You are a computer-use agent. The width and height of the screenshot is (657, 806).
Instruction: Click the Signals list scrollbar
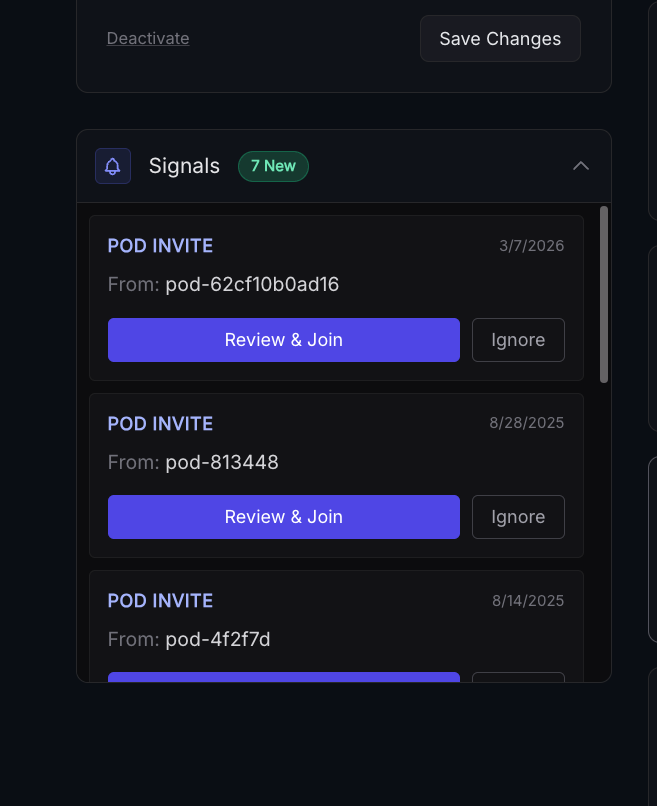(x=604, y=294)
